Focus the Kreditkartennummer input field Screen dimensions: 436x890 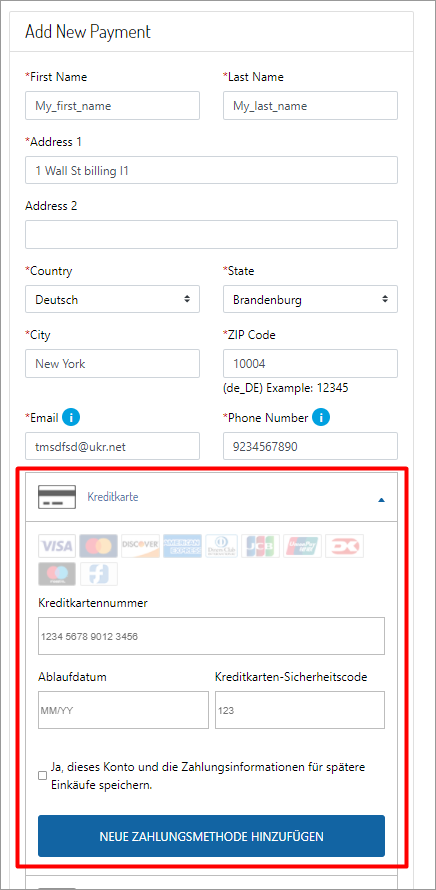(211, 636)
